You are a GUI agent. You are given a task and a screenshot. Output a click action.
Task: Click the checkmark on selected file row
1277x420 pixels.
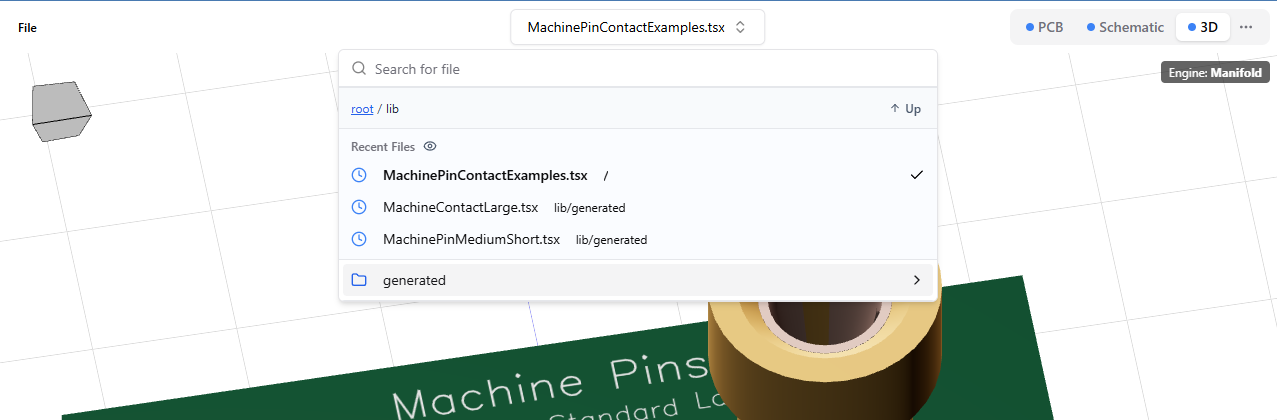(917, 175)
